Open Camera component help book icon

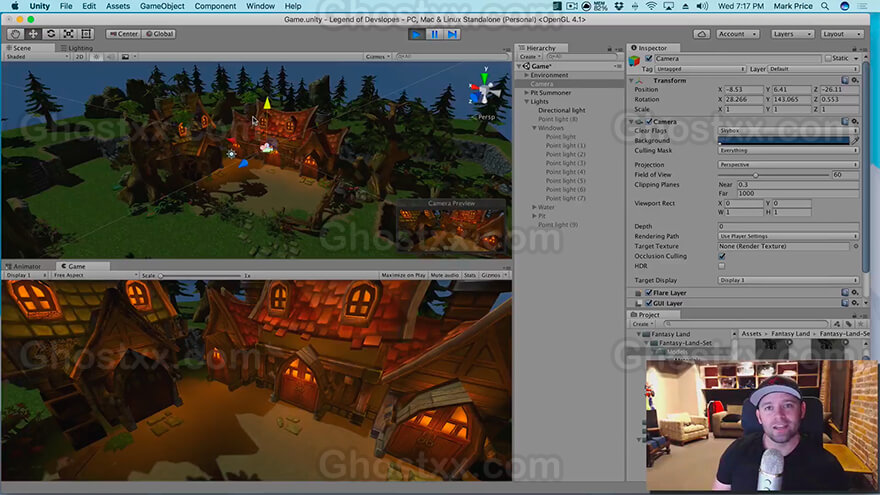pos(845,121)
